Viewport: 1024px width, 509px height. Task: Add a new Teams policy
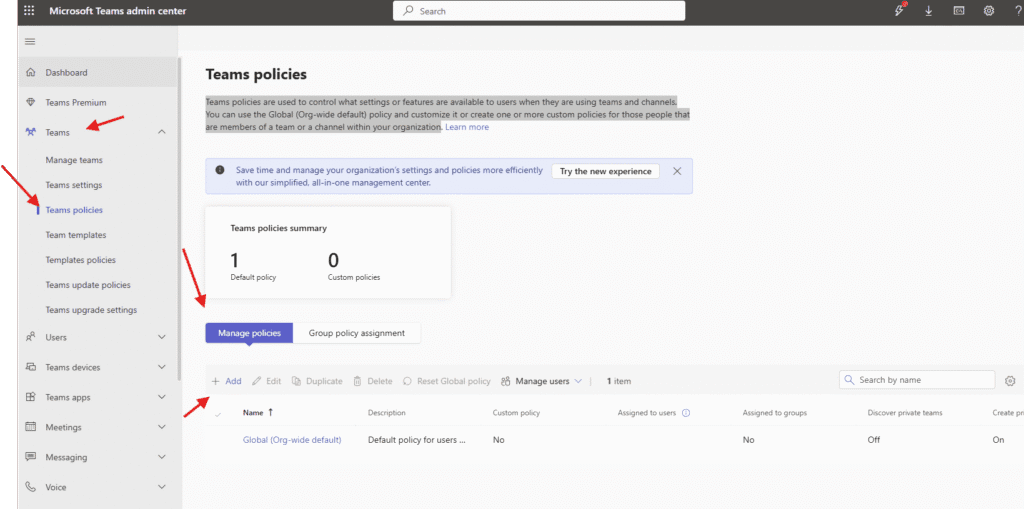[226, 381]
